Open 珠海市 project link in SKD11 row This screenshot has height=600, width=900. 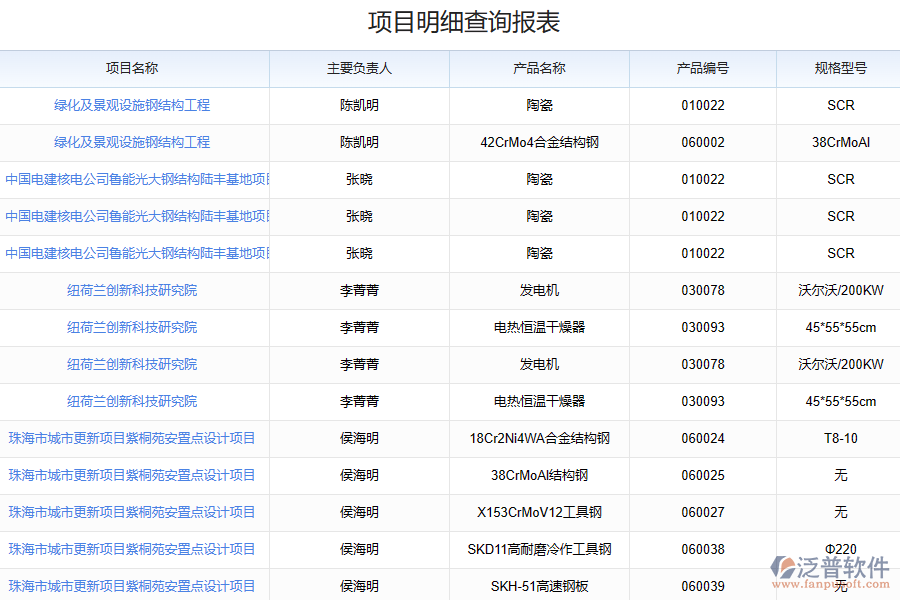132,549
